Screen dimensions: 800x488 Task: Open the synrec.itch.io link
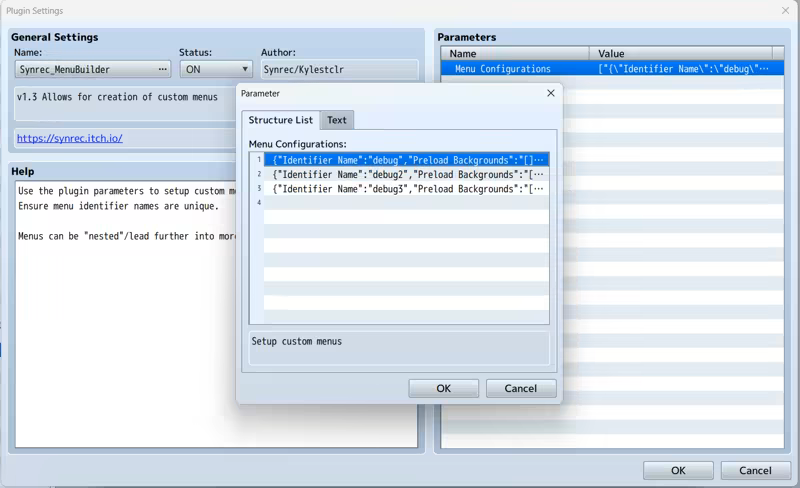pos(70,138)
